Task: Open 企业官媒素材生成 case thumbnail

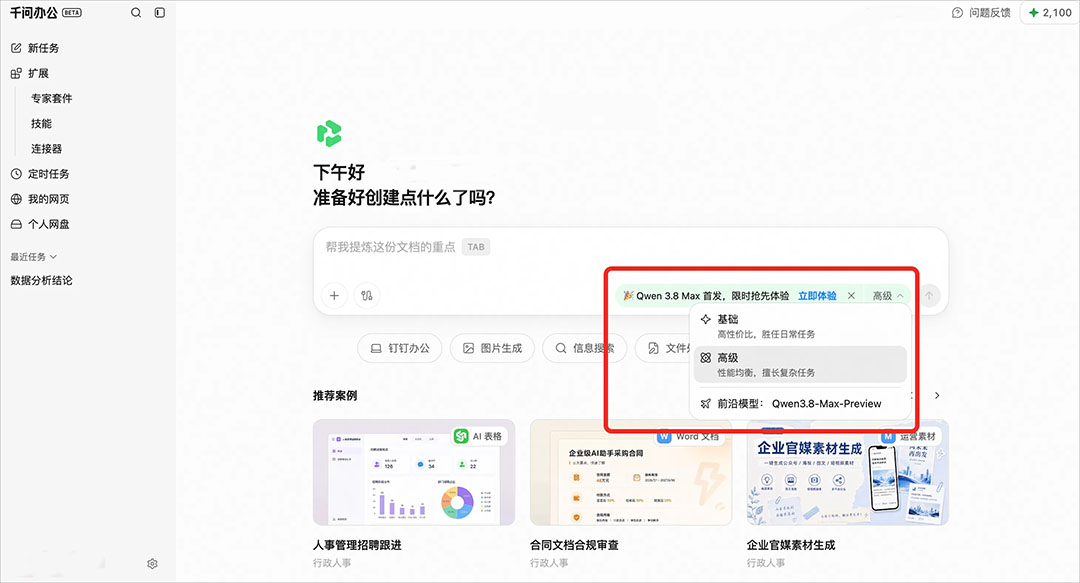Action: (x=848, y=473)
